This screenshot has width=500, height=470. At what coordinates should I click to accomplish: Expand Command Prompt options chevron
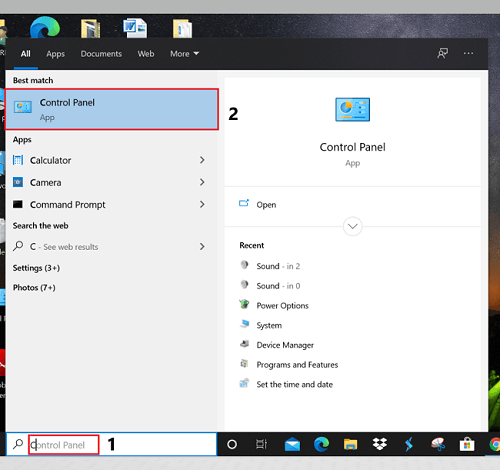202,204
